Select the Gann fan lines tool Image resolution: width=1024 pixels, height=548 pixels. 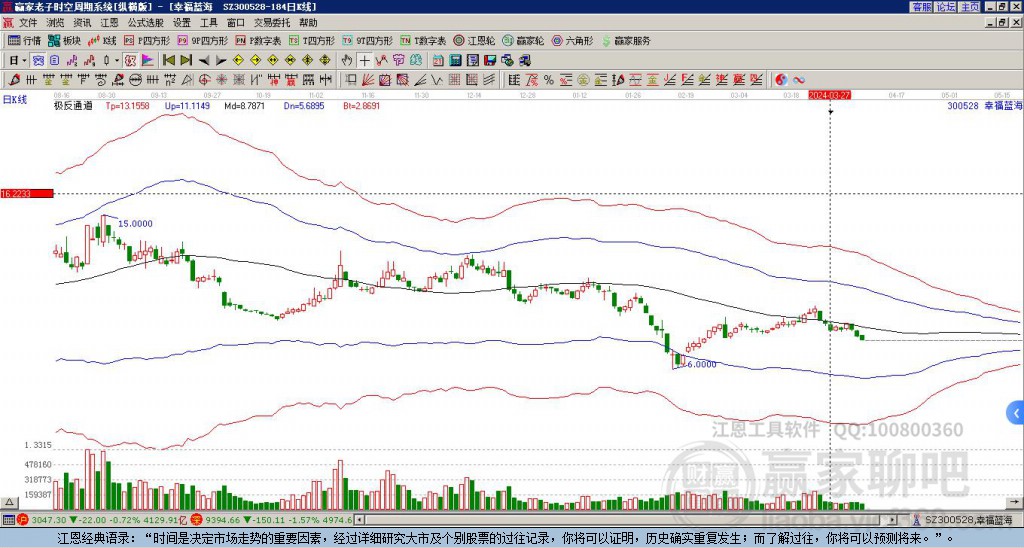tap(368, 80)
